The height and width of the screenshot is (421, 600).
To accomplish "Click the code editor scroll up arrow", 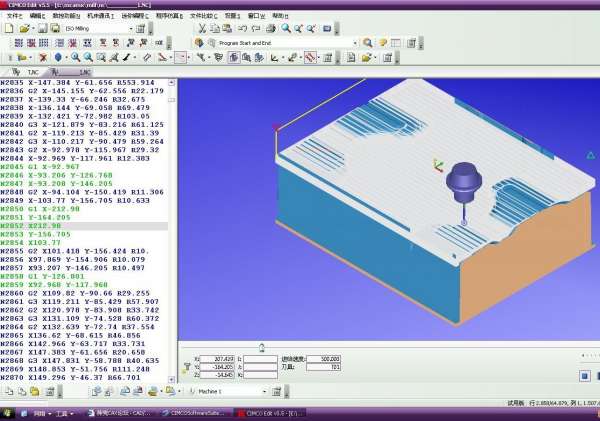I will click(171, 82).
